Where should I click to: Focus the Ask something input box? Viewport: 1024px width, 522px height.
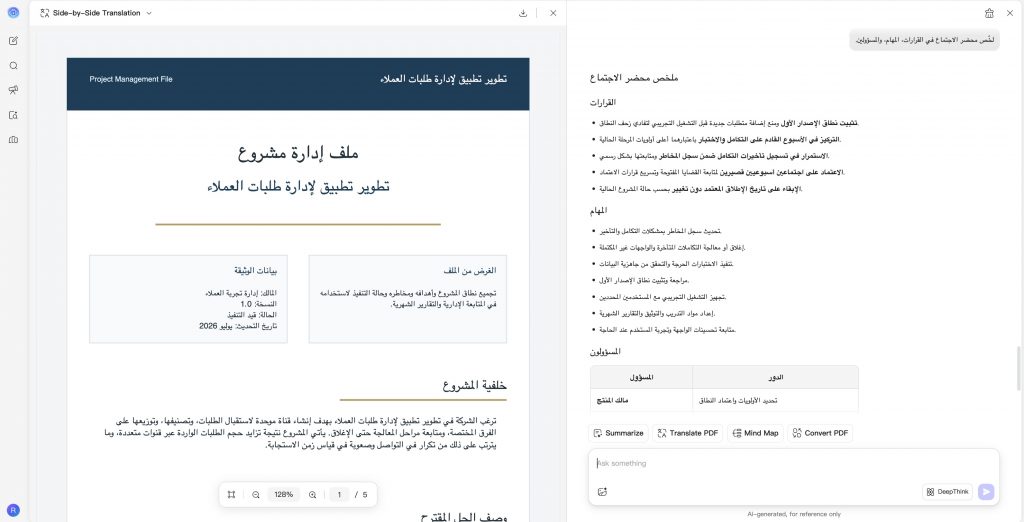pos(793,463)
